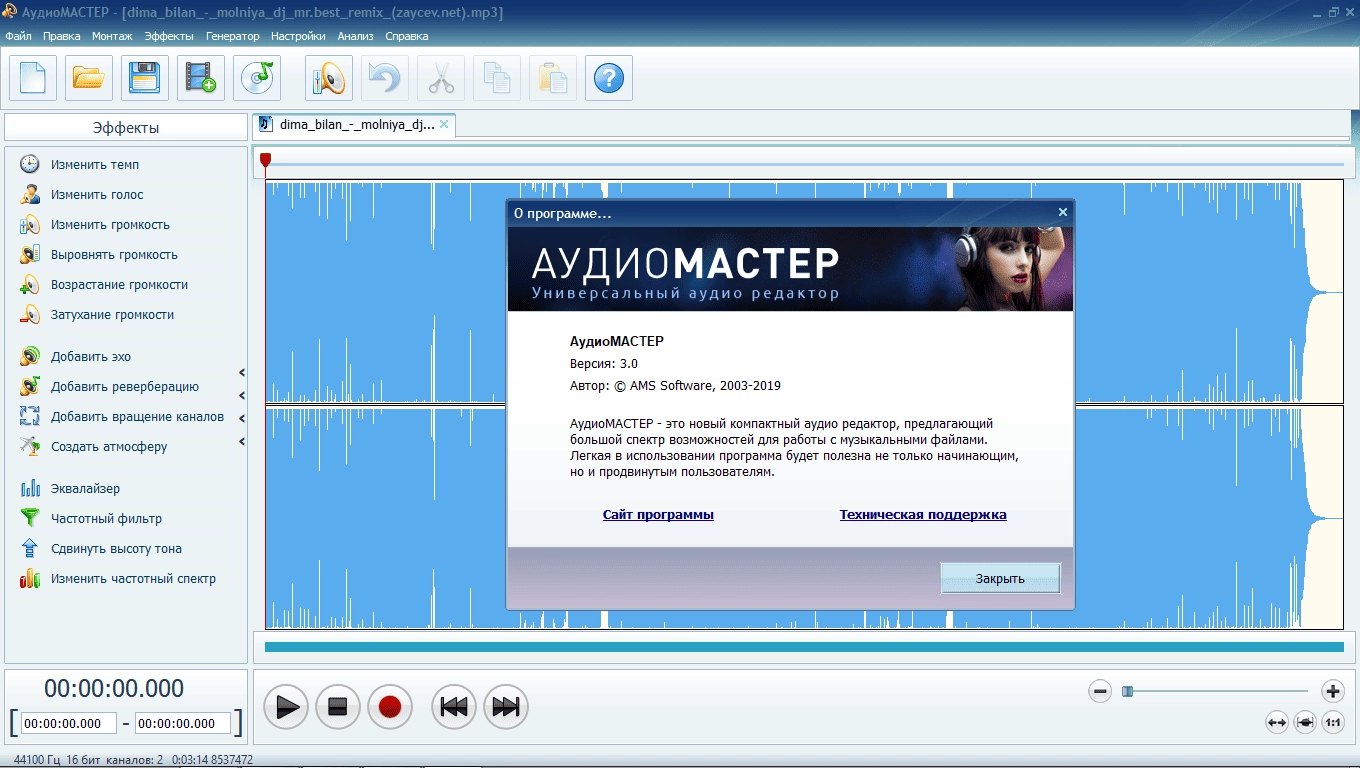
Task: Stop playback with the square Stop button
Action: pos(338,707)
